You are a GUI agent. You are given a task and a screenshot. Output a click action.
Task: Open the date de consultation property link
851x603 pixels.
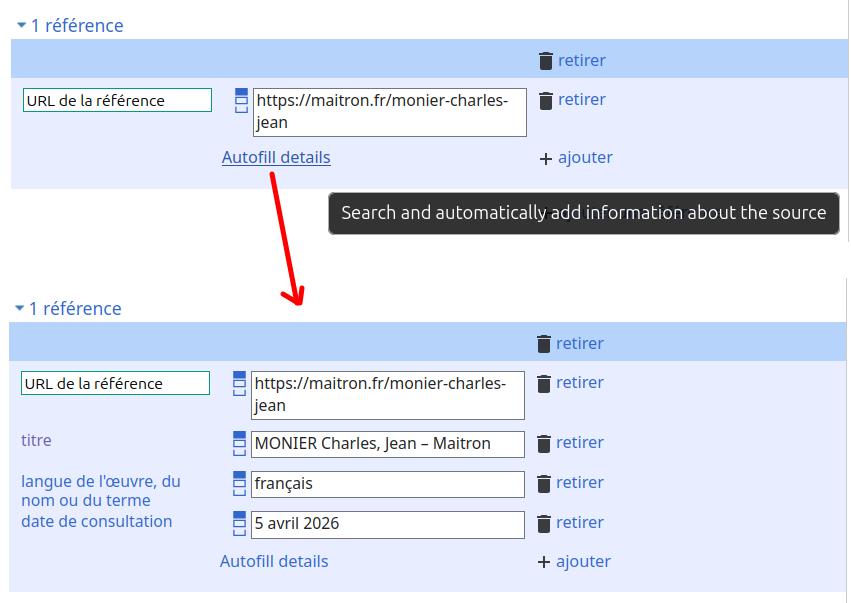point(96,521)
